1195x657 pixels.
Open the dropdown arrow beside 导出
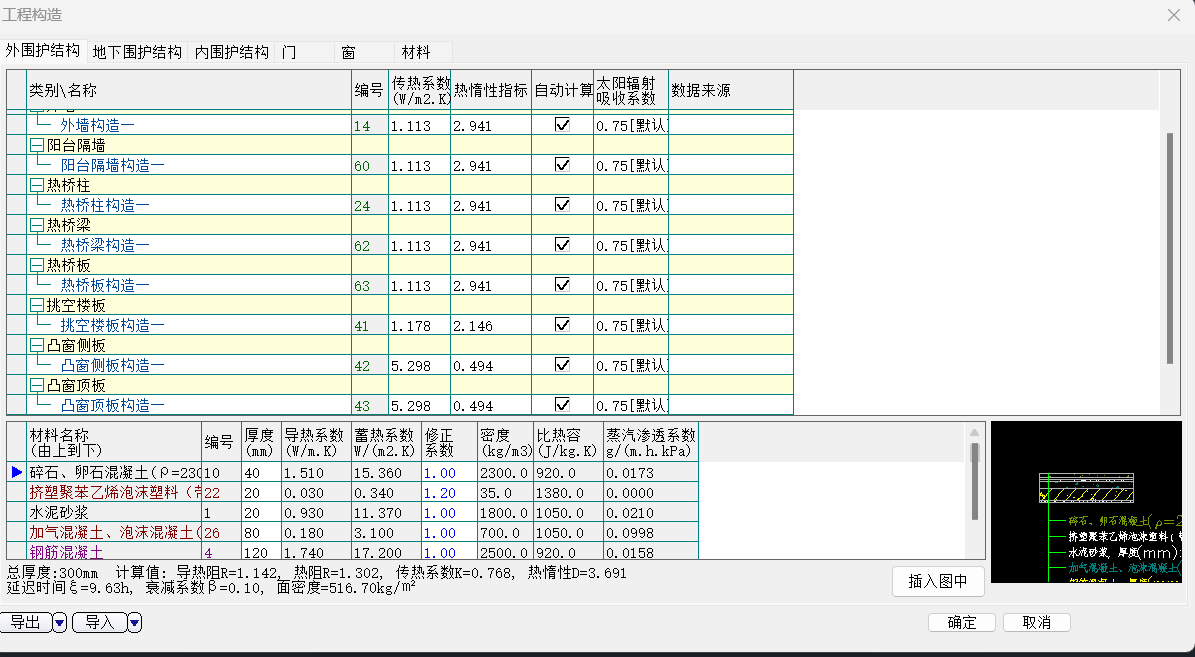[59, 623]
